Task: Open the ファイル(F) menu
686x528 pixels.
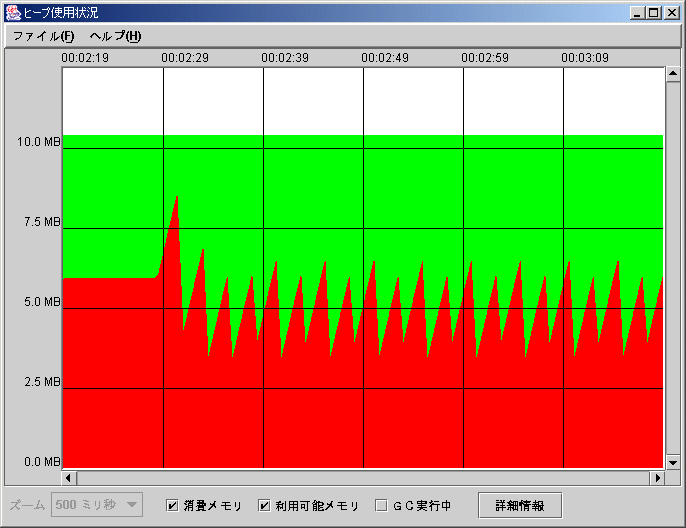Action: click(x=43, y=36)
